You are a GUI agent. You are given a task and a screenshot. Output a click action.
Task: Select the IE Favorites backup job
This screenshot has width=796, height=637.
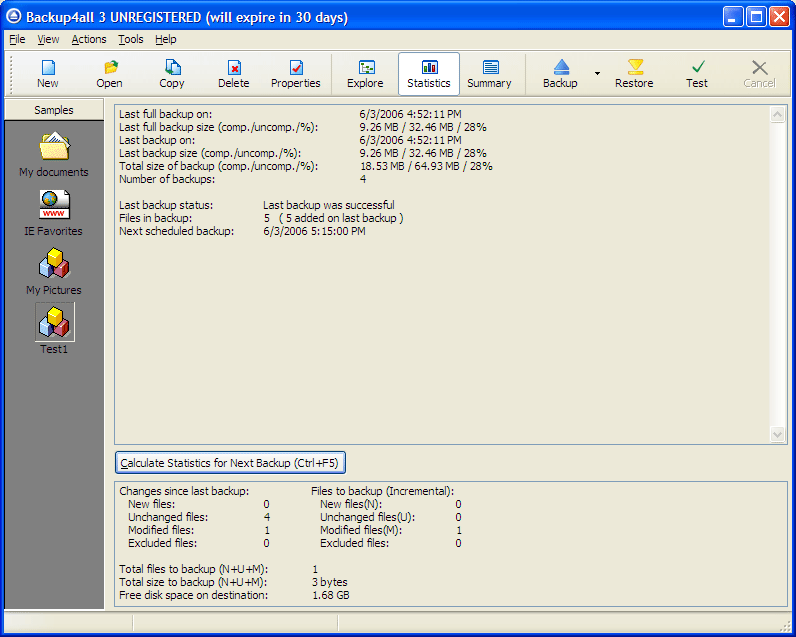[x=54, y=213]
